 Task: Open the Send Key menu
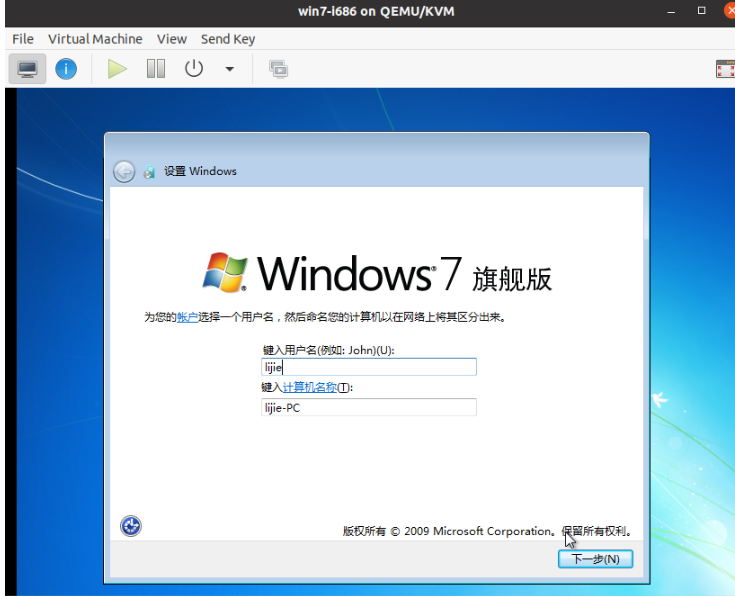click(228, 39)
